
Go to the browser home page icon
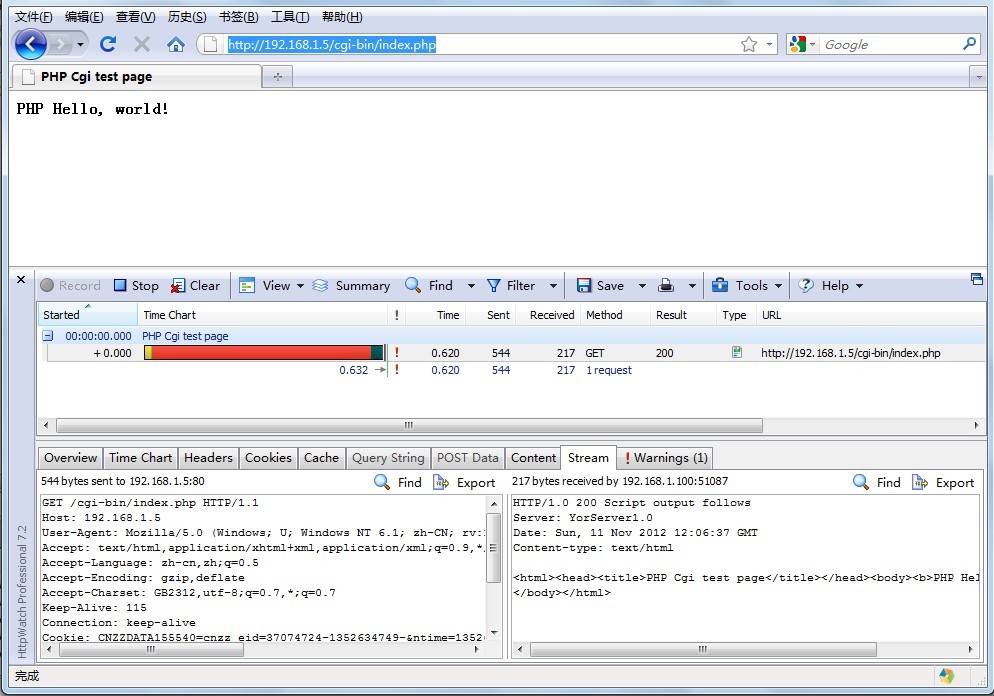(176, 44)
